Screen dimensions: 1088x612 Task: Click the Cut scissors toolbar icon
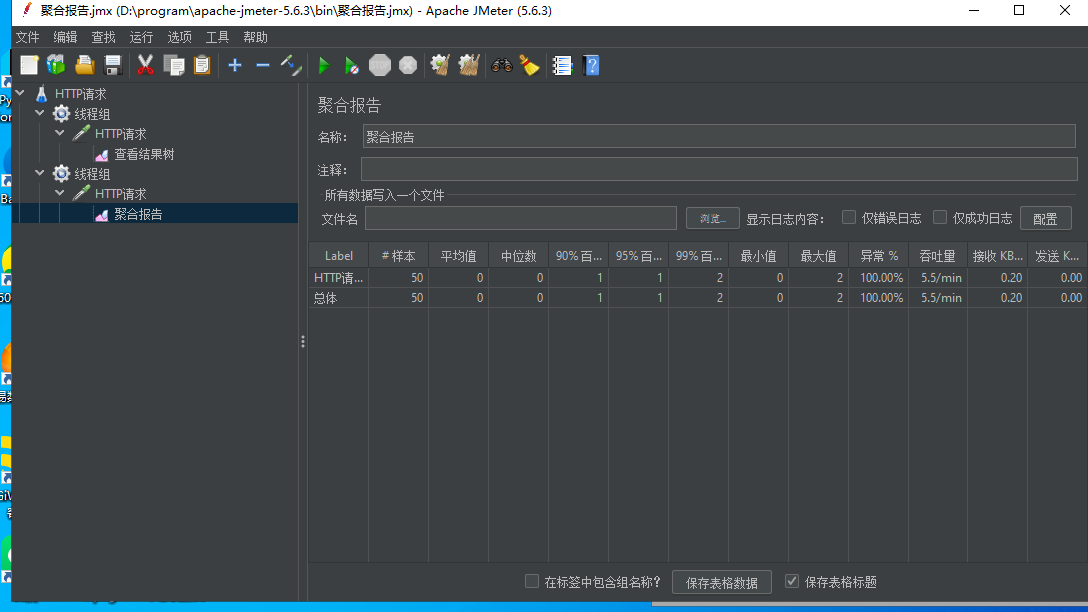[x=144, y=65]
